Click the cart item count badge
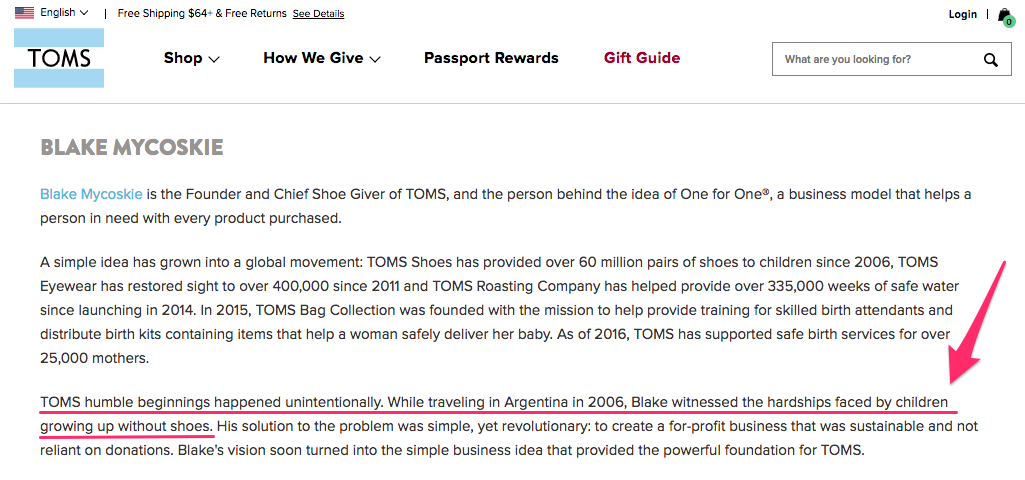Screen dimensions: 1025x480 (x=1009, y=22)
